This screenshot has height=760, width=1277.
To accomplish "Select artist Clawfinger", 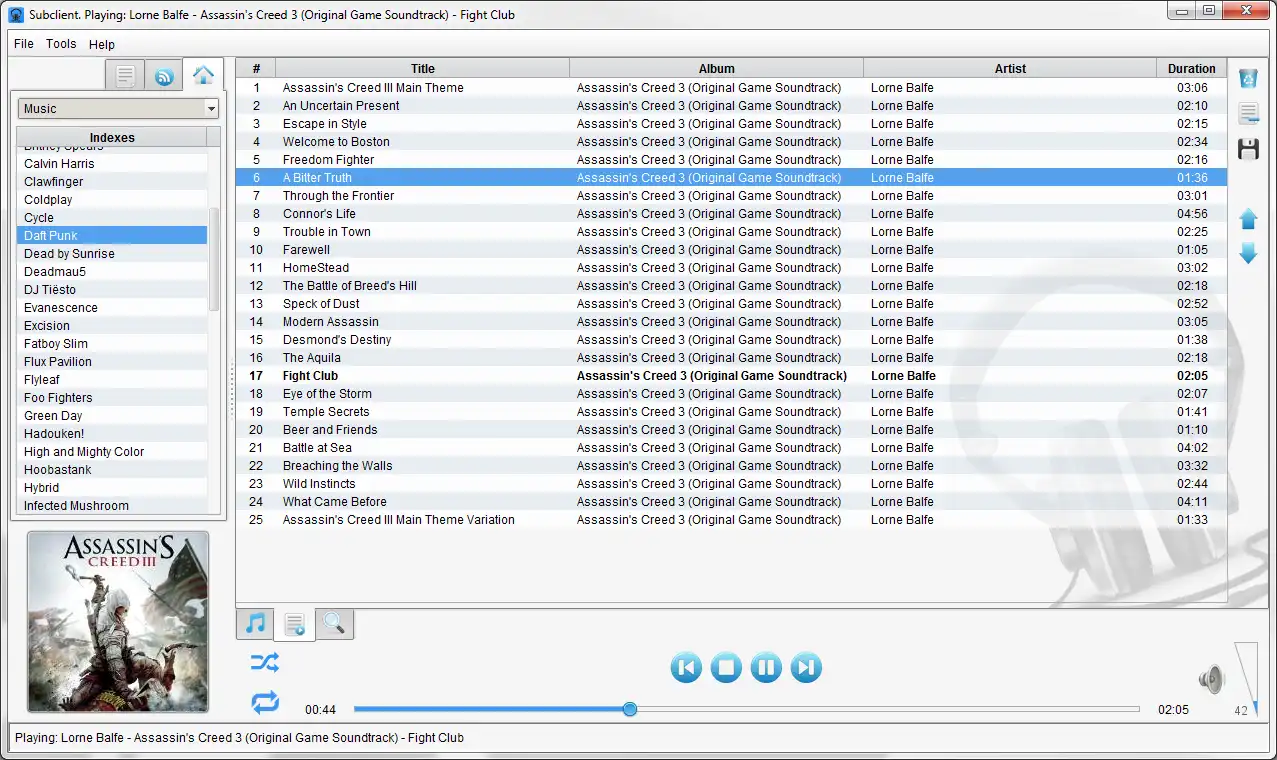I will click(x=112, y=182).
